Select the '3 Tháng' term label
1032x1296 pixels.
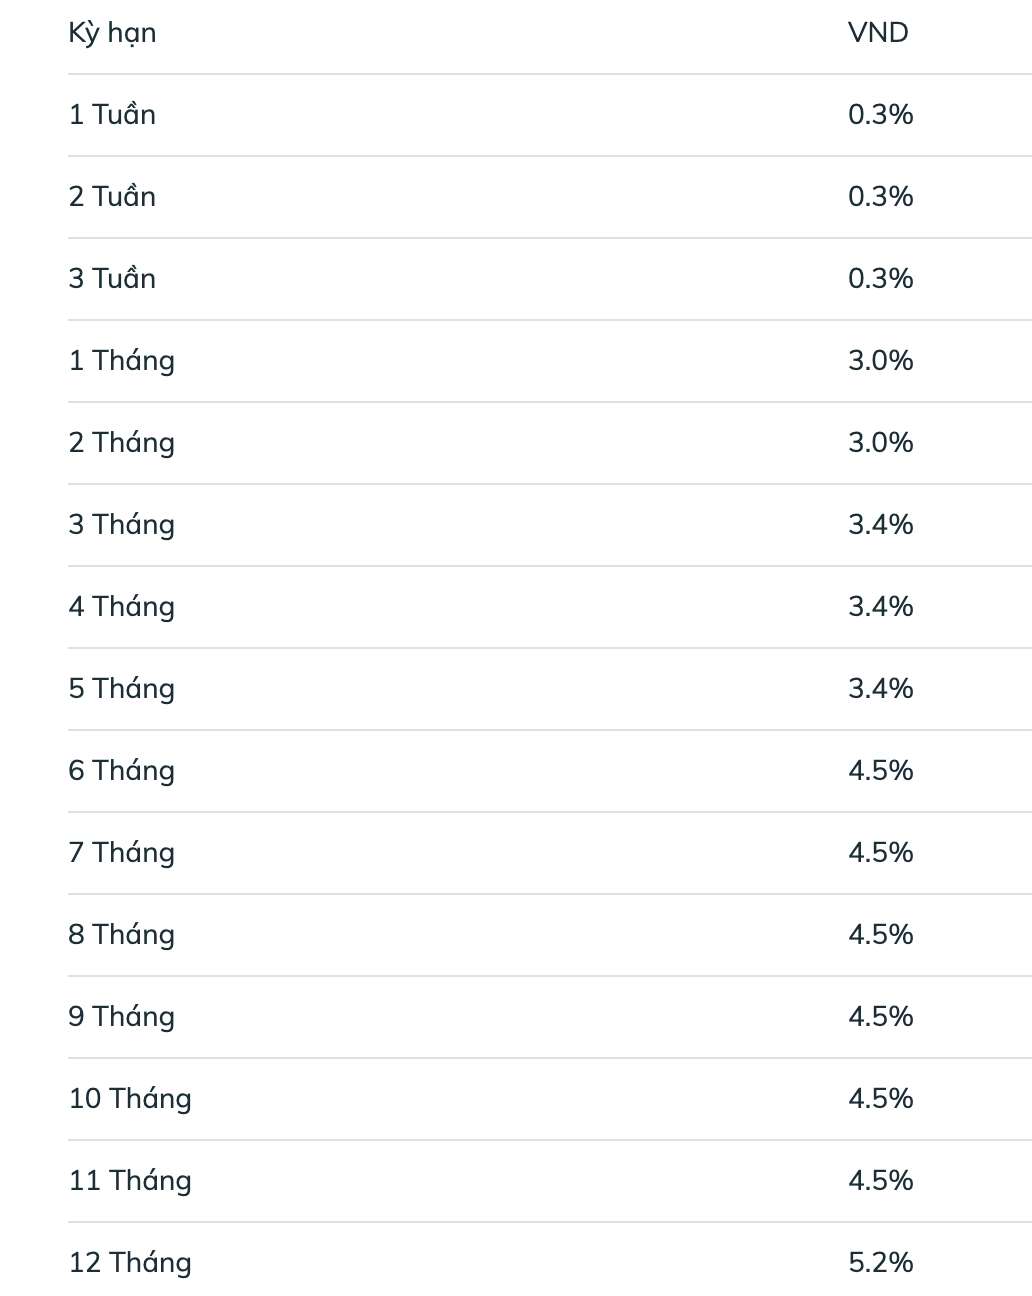tap(121, 525)
